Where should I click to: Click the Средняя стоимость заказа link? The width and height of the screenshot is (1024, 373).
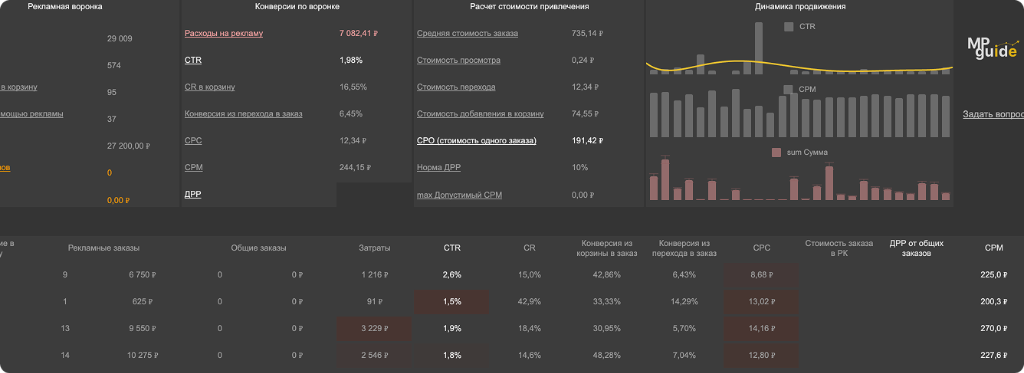[468, 33]
